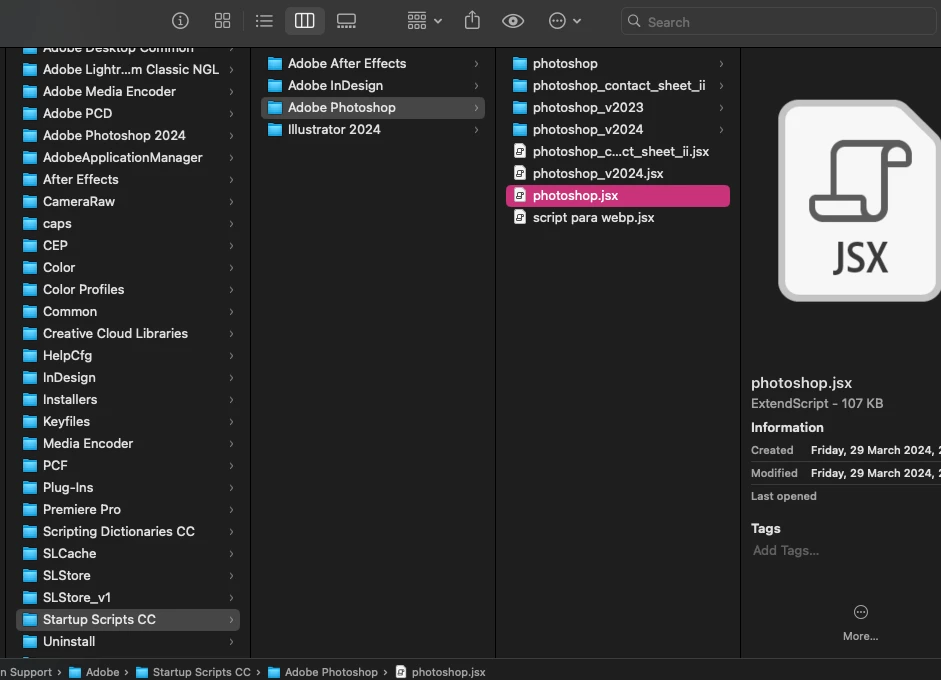This screenshot has height=680, width=941.
Task: Open the AdobeApplicationManager folder
Action: (128, 158)
